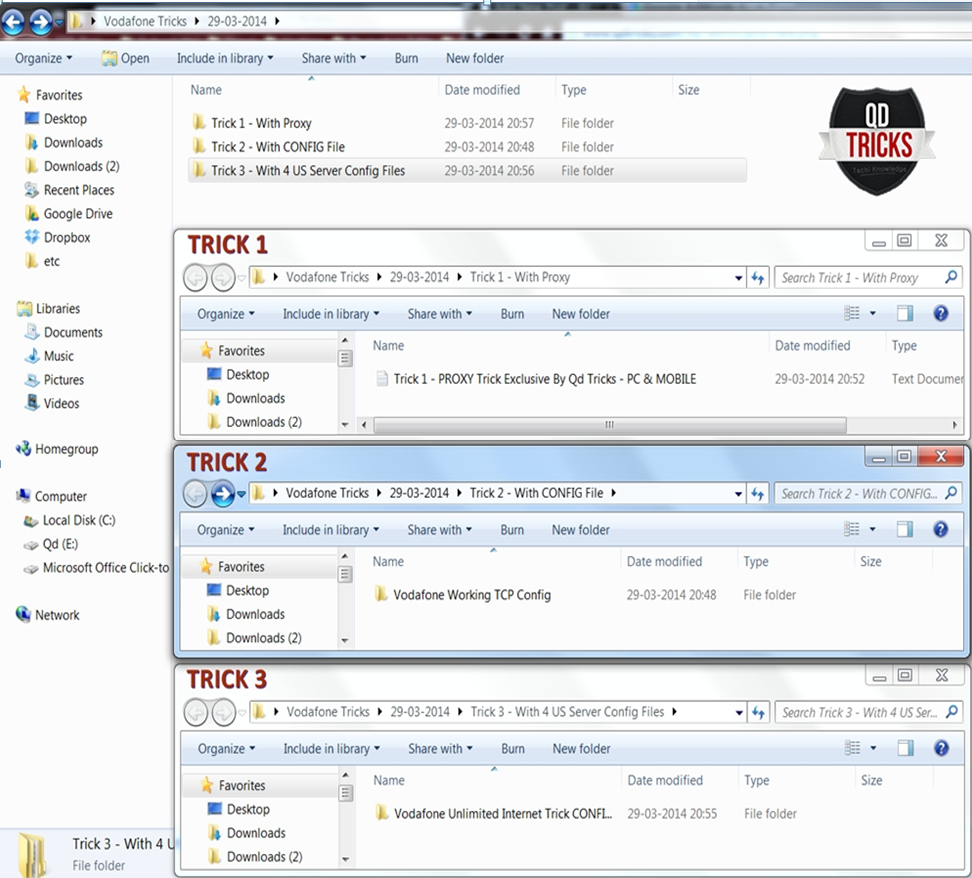Screen dimensions: 972x878
Task: Select Vodafone Unlimited Internet Trick CONFI folder
Action: click(x=494, y=814)
